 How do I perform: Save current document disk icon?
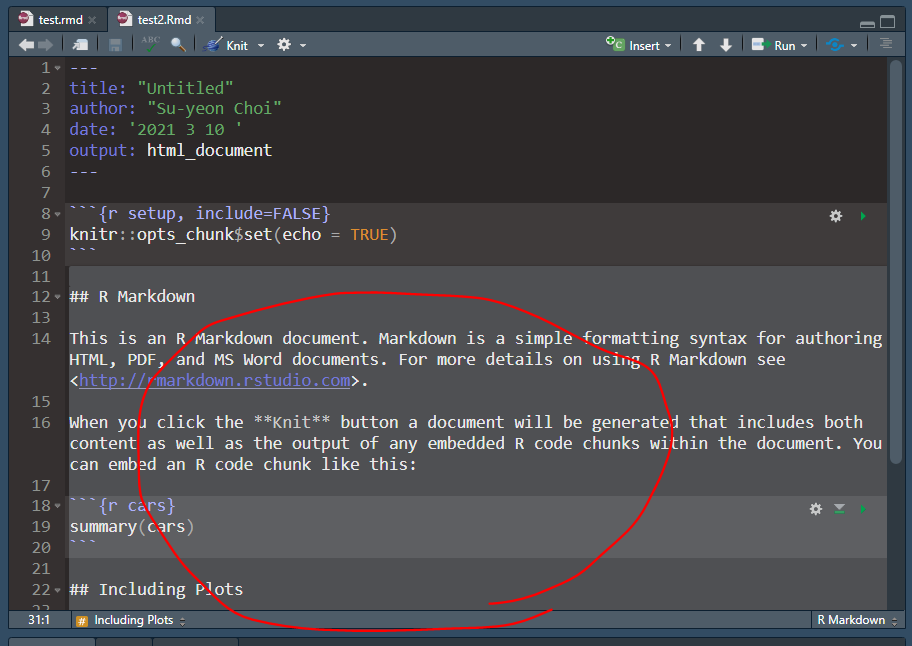tap(115, 45)
